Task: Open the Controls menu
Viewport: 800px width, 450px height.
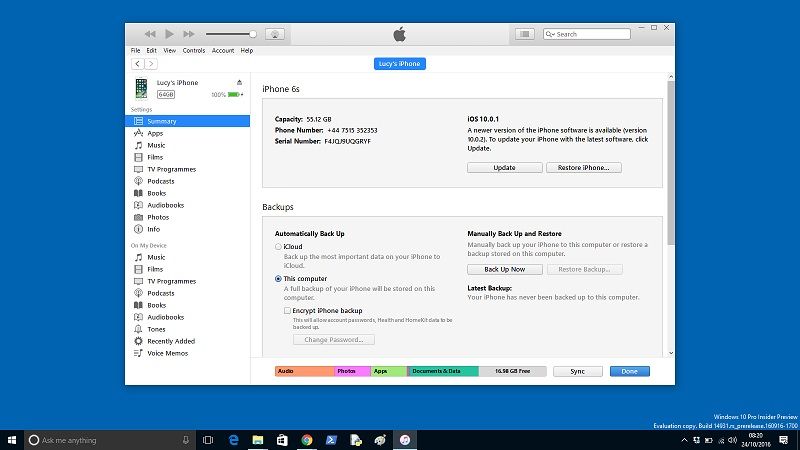Action: 194,51
